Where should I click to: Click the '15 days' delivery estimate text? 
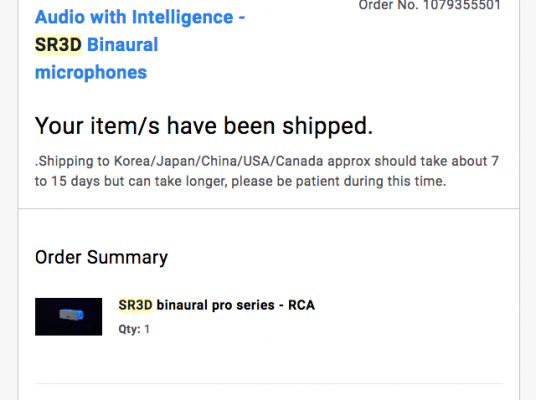[x=76, y=181]
